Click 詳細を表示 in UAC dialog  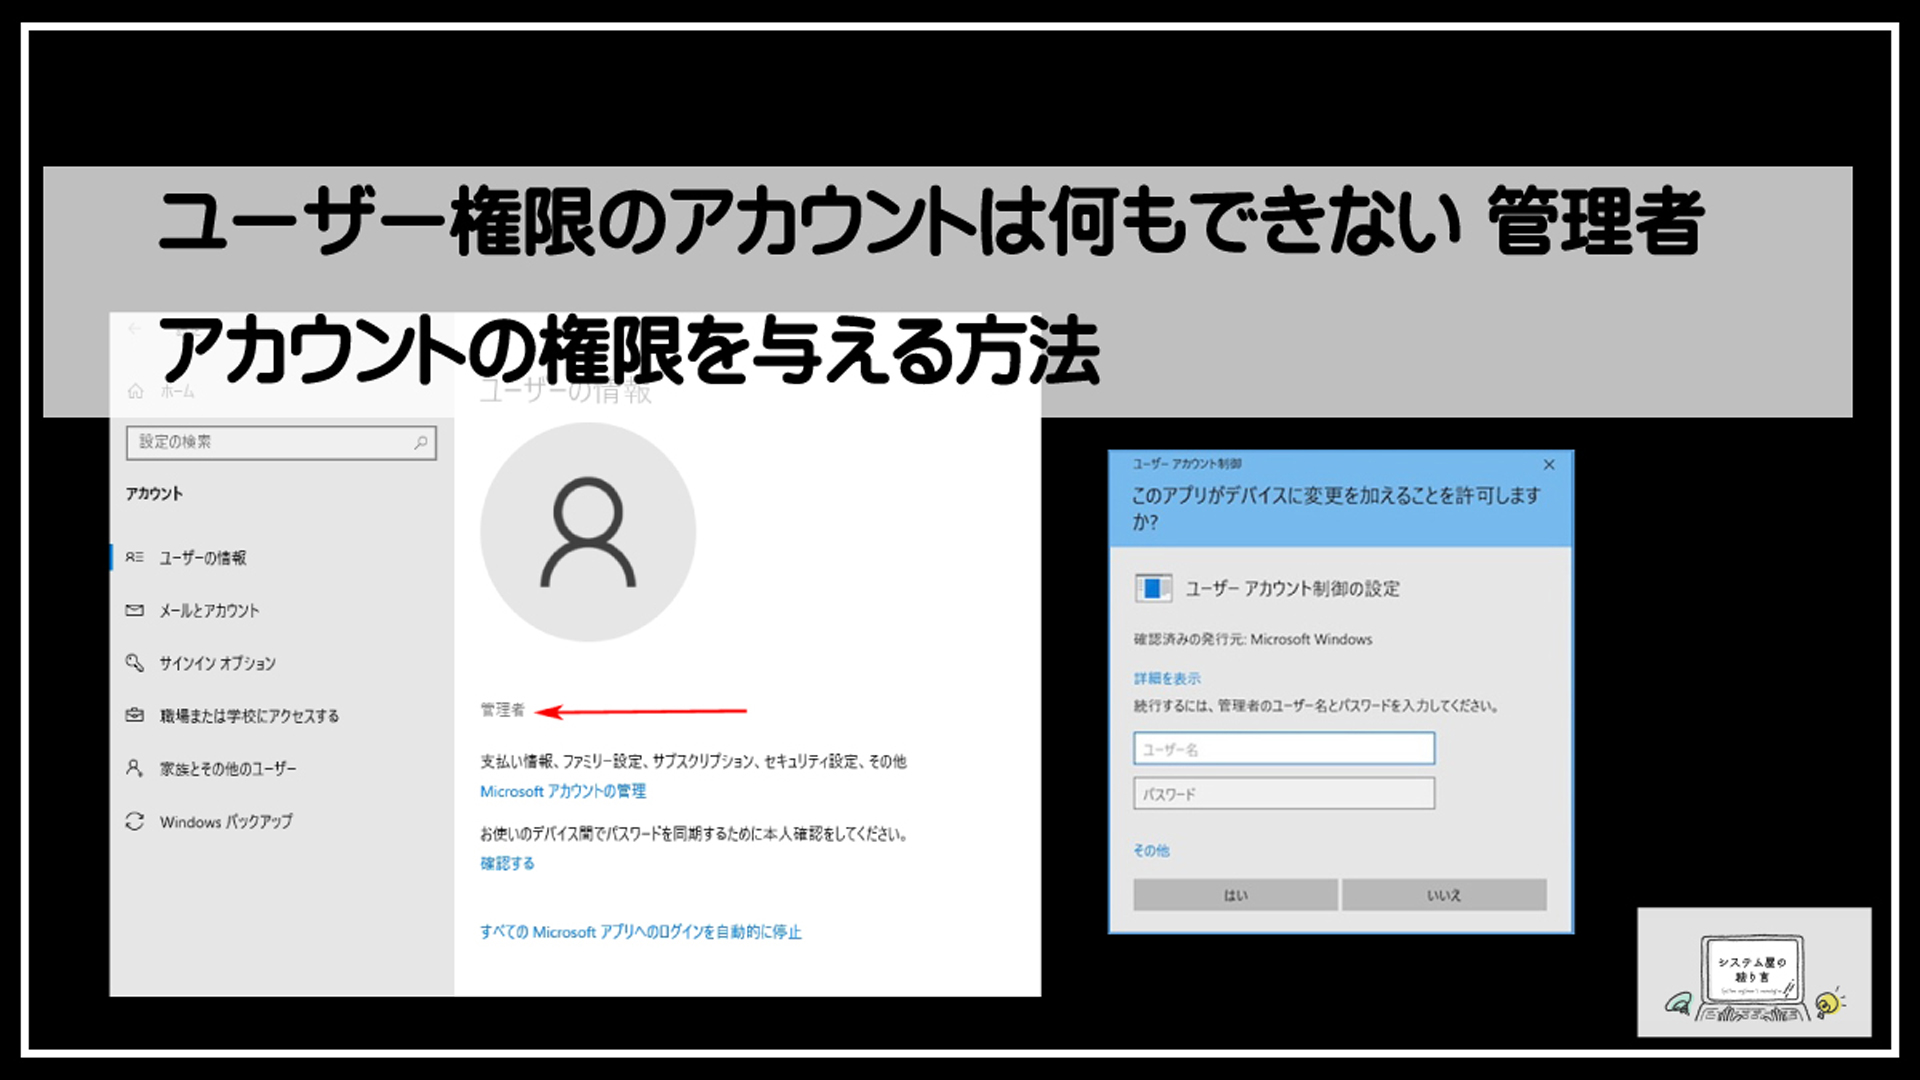click(1167, 678)
